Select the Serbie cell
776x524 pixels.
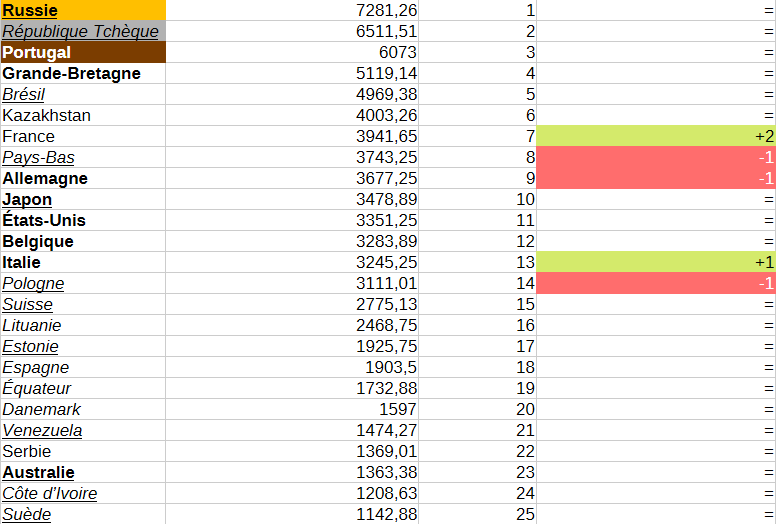83,451
